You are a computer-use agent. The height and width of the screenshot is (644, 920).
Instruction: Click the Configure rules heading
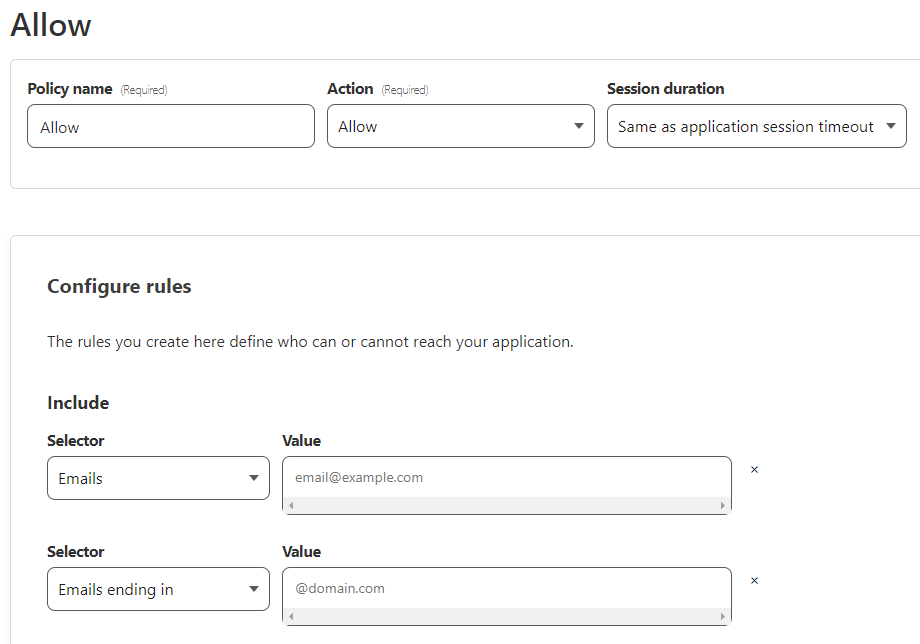click(x=119, y=287)
